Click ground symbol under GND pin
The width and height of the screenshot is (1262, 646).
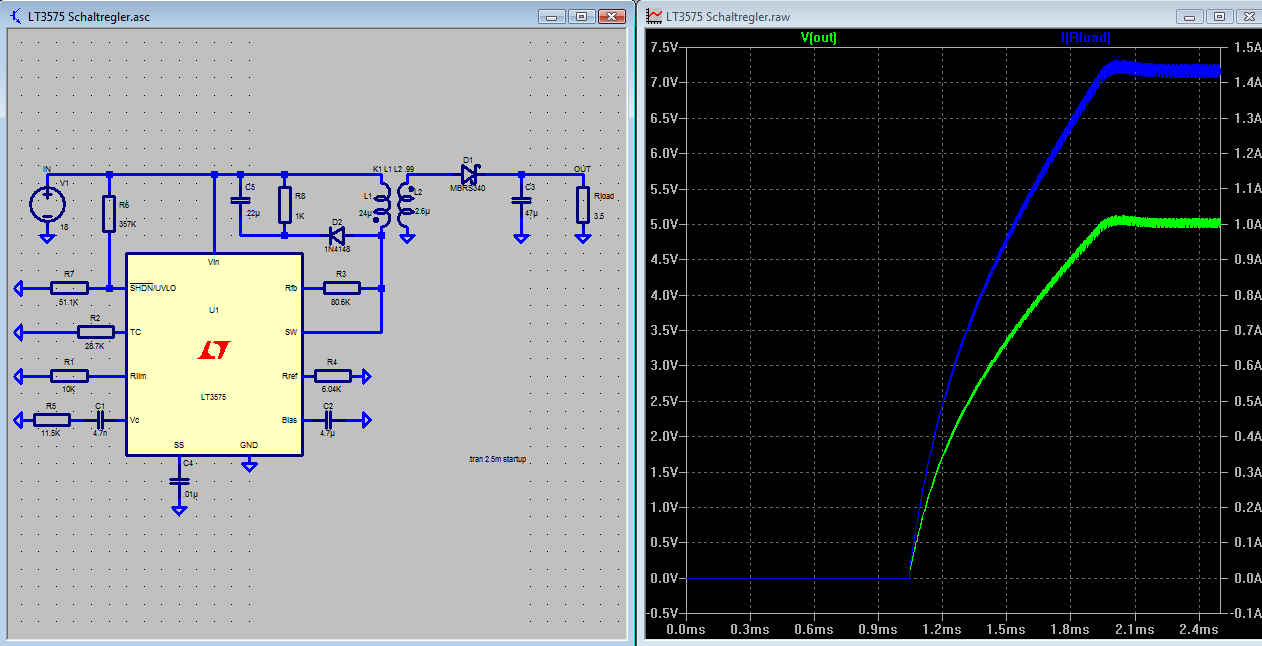click(x=250, y=465)
